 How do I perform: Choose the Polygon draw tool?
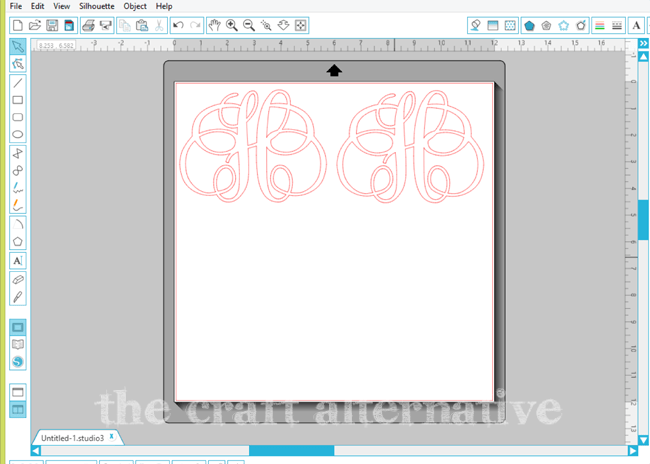(17, 153)
